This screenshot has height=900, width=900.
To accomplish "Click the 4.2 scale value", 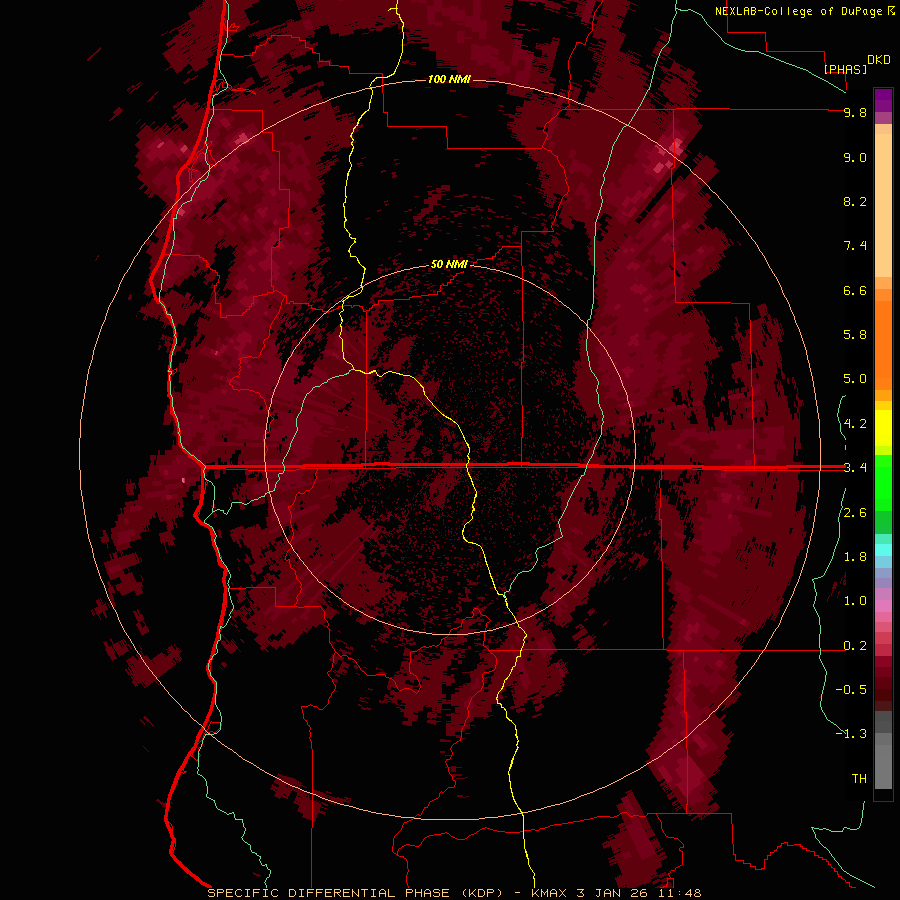I will [855, 424].
